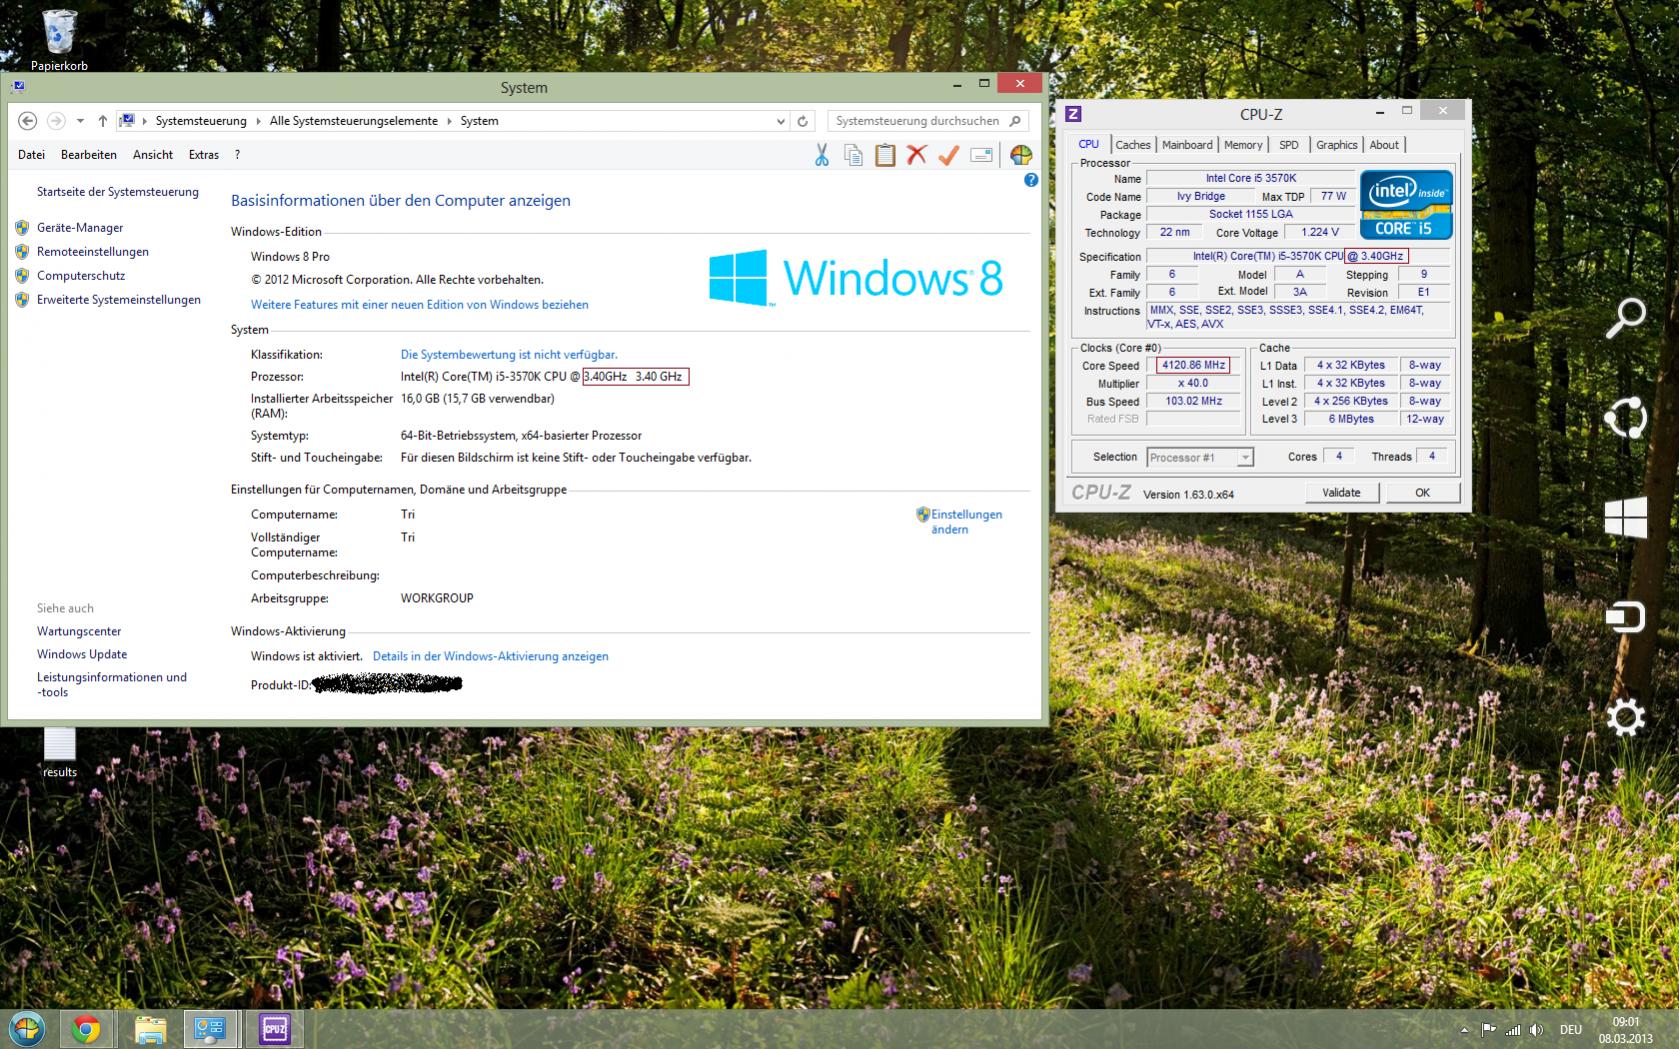Open the volume speaker tray icon
1679x1049 pixels.
click(x=1537, y=1029)
